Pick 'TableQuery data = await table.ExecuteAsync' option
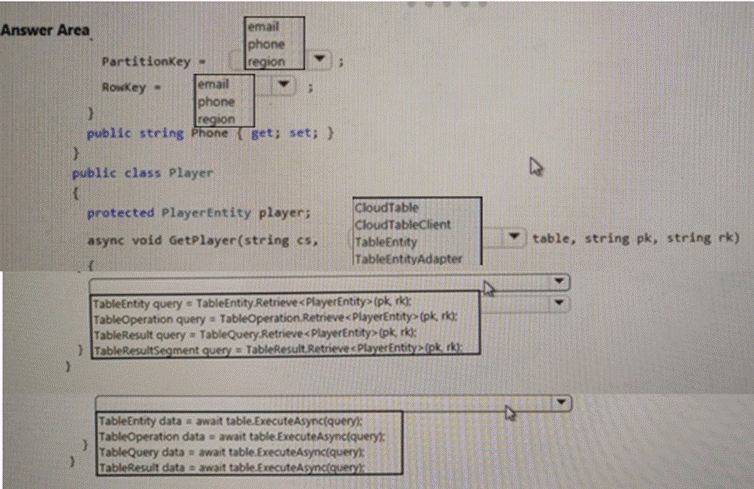Image resolution: width=754 pixels, height=489 pixels. click(232, 452)
